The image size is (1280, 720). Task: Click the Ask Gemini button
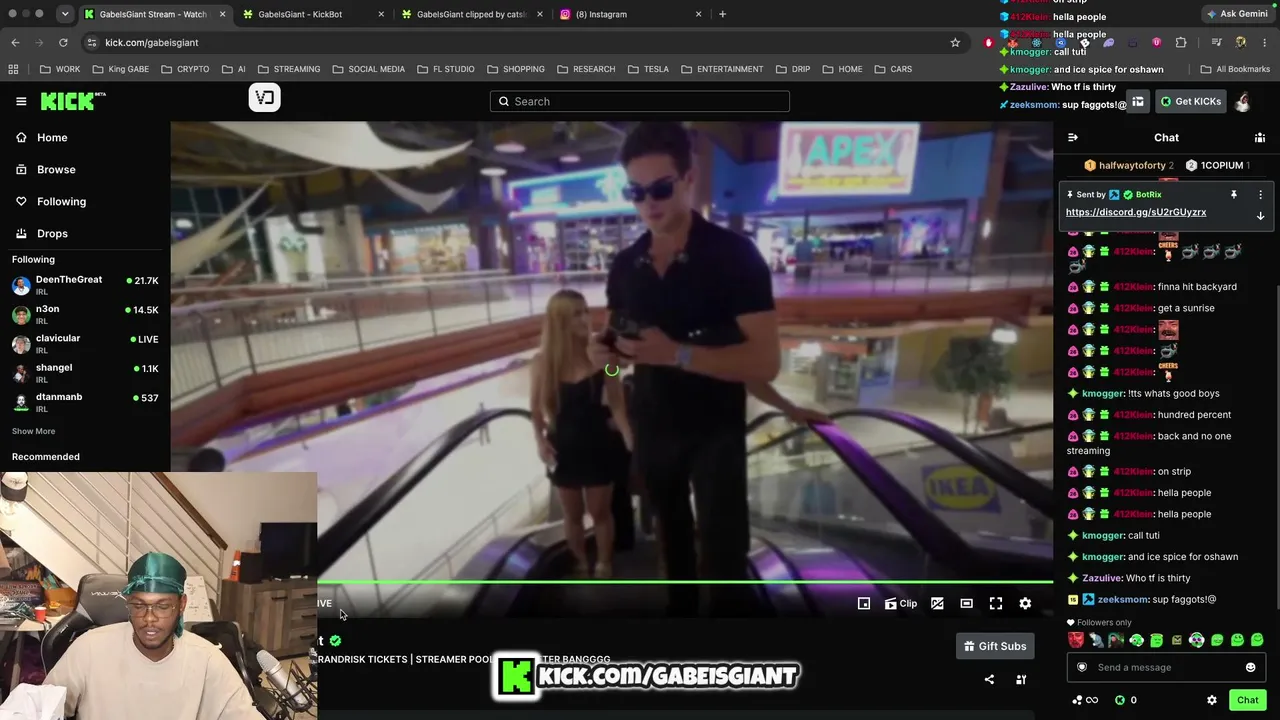(1238, 14)
